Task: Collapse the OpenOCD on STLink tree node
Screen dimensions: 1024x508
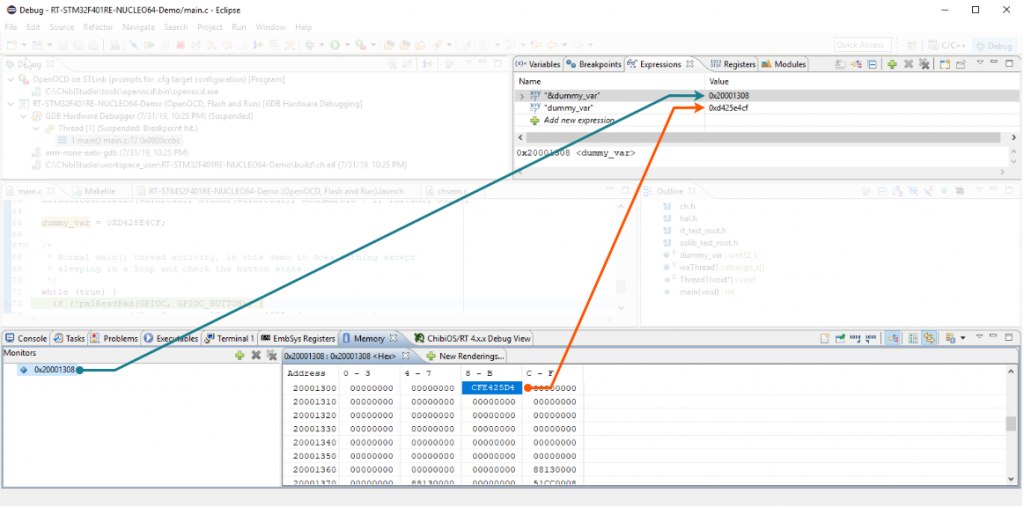Action: point(11,79)
